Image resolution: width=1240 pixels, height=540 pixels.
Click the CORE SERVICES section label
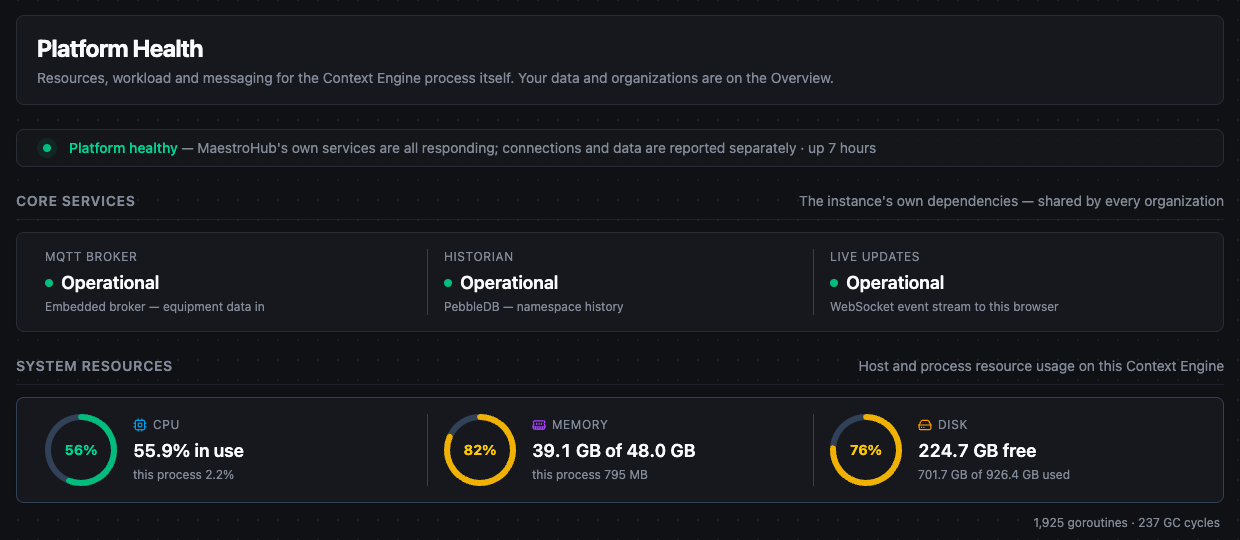pos(76,201)
